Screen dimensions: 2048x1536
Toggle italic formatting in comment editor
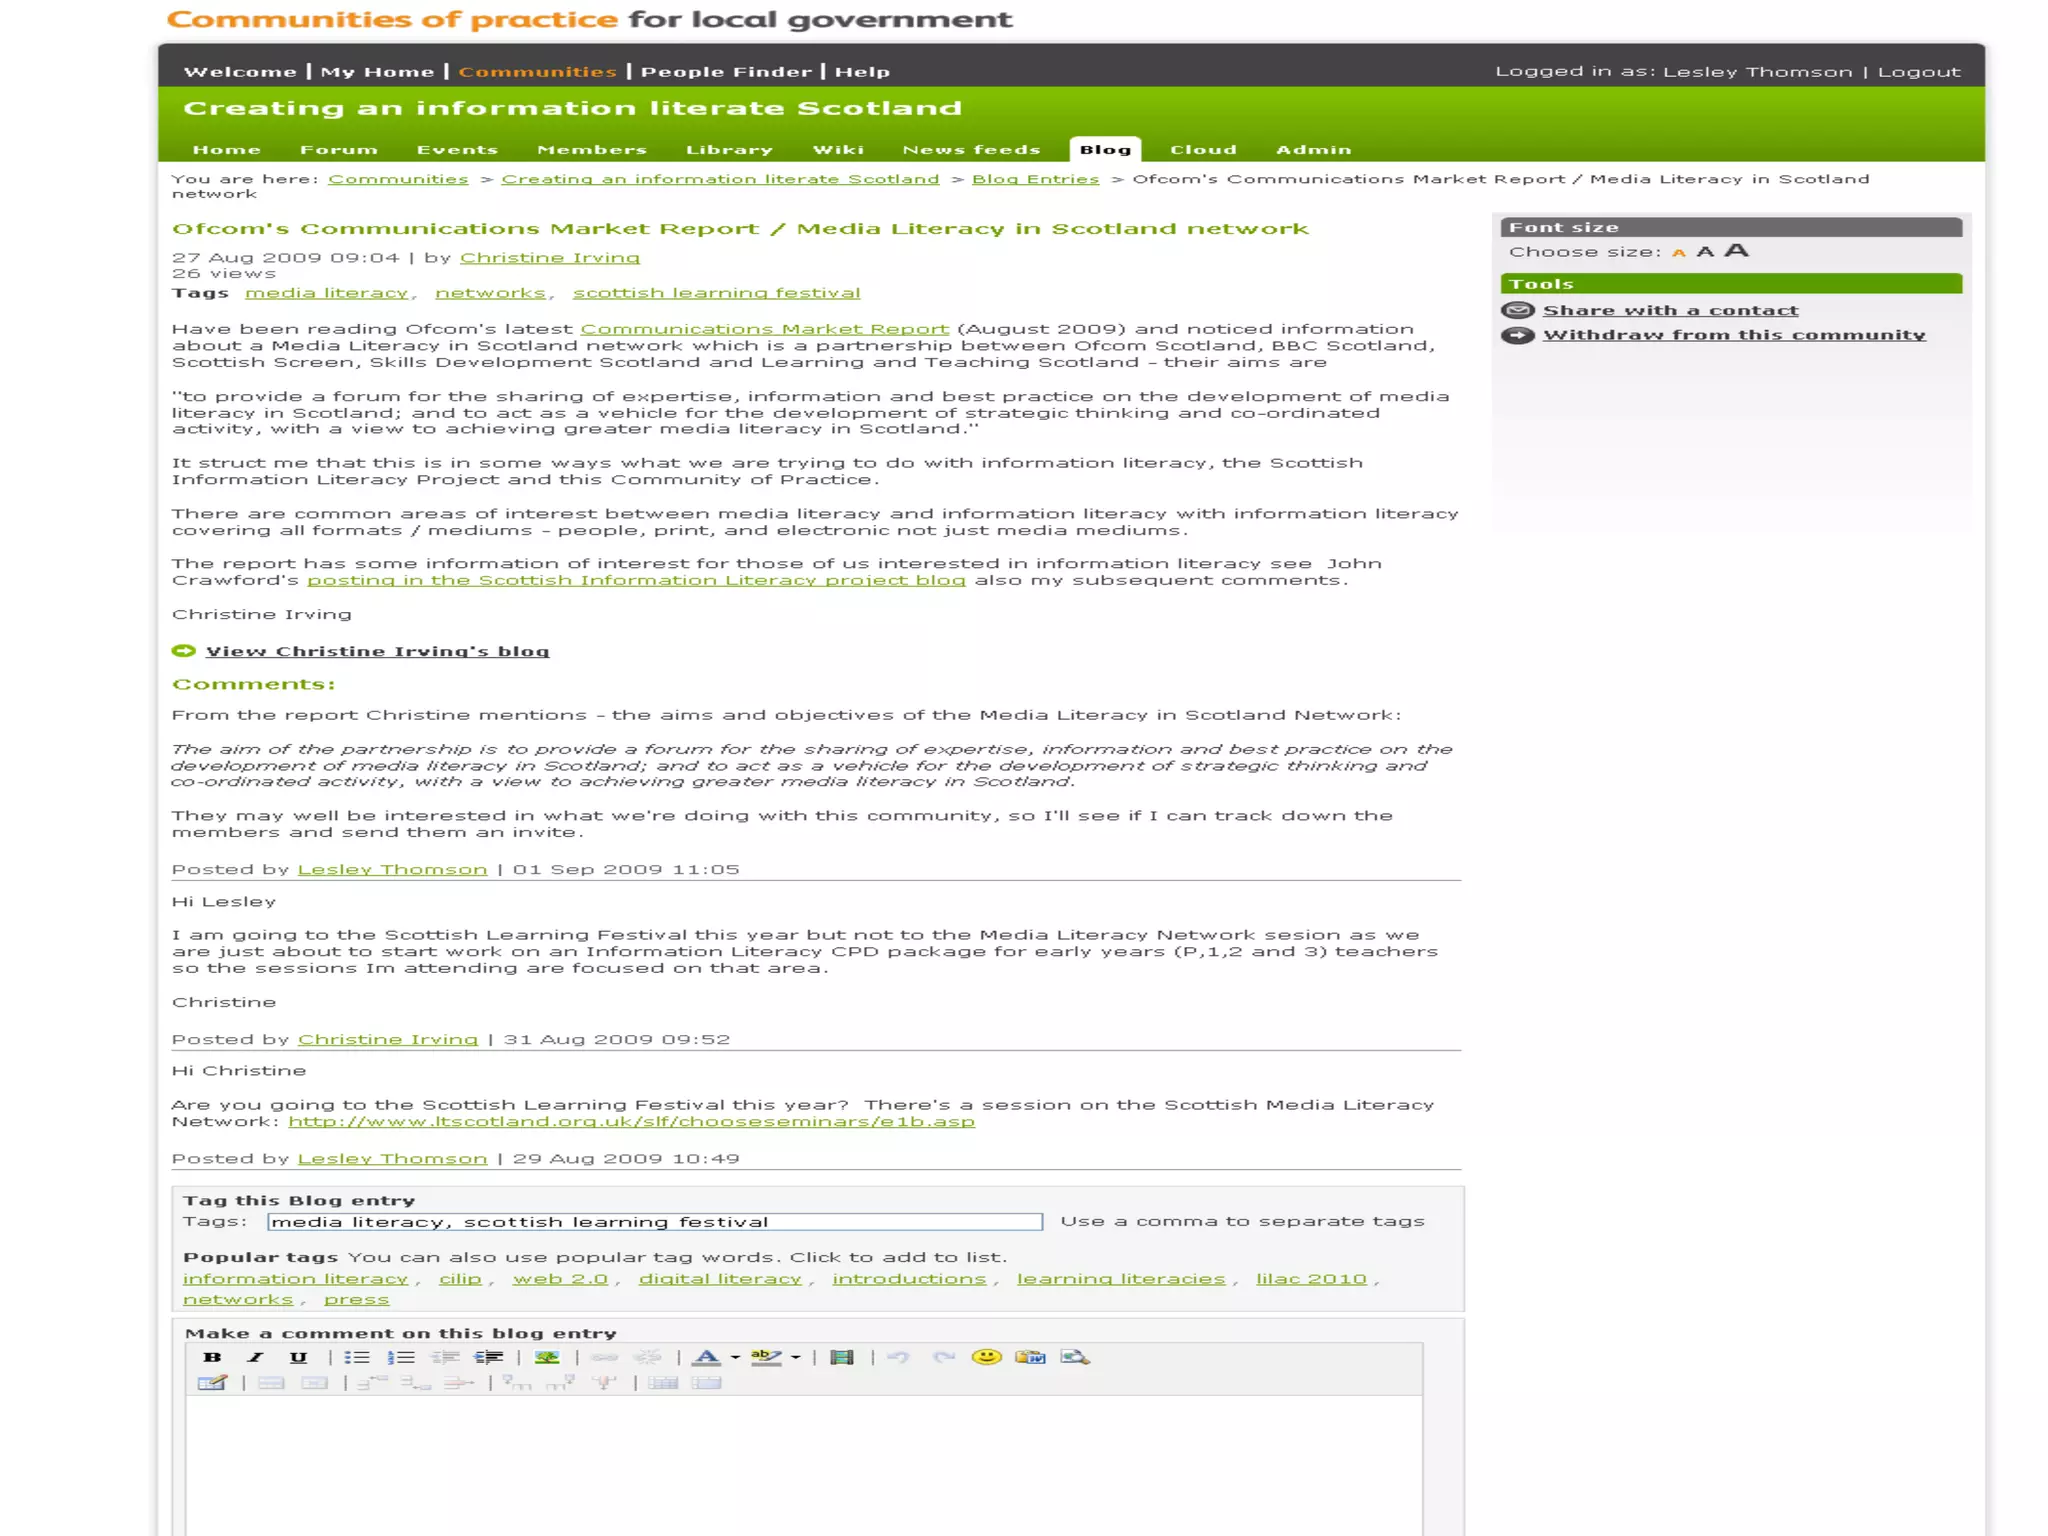[x=255, y=1357]
